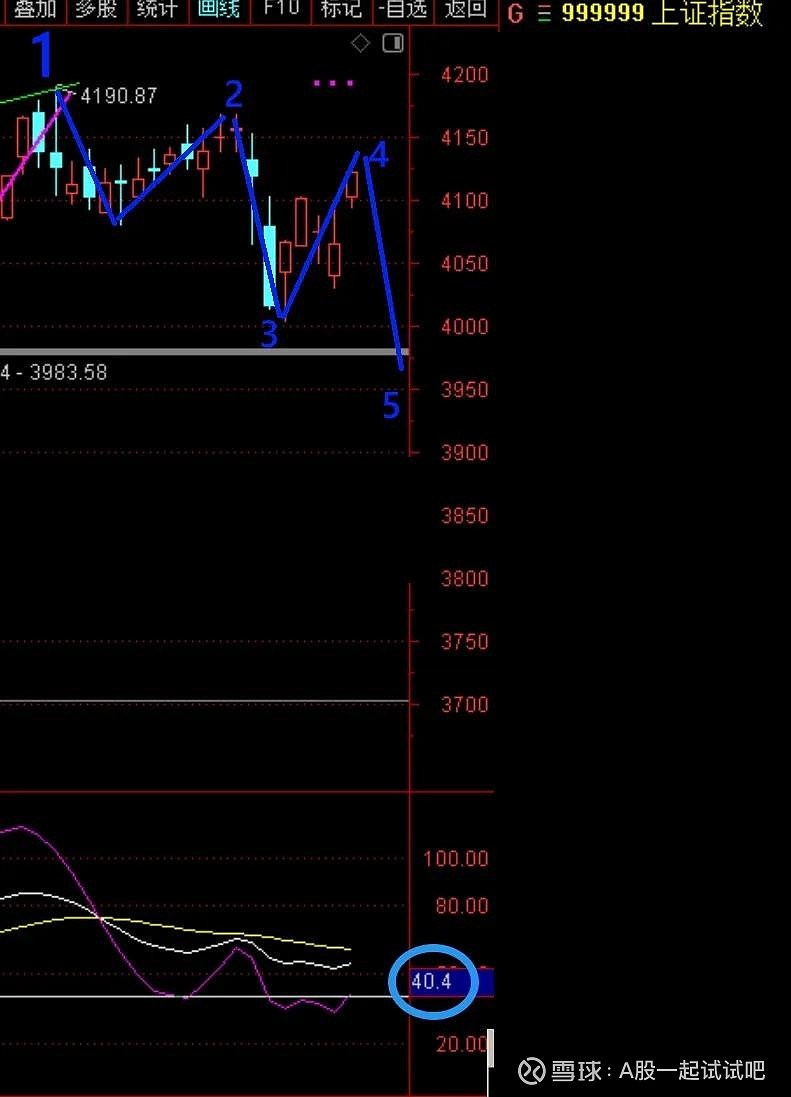Open the 多股 multi-stock view

click(x=97, y=10)
